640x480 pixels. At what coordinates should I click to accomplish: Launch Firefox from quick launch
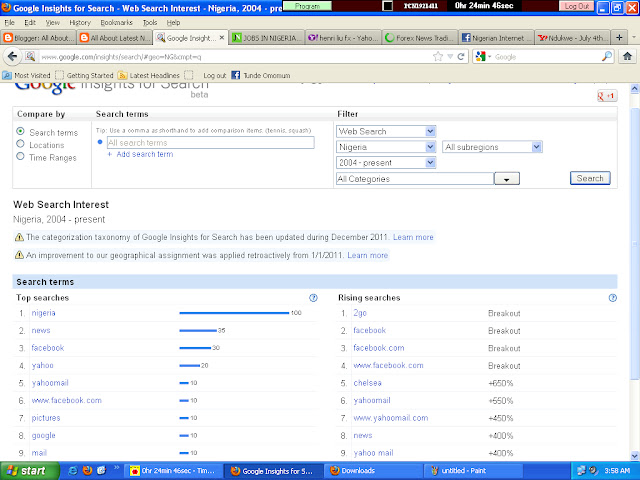click(87, 471)
